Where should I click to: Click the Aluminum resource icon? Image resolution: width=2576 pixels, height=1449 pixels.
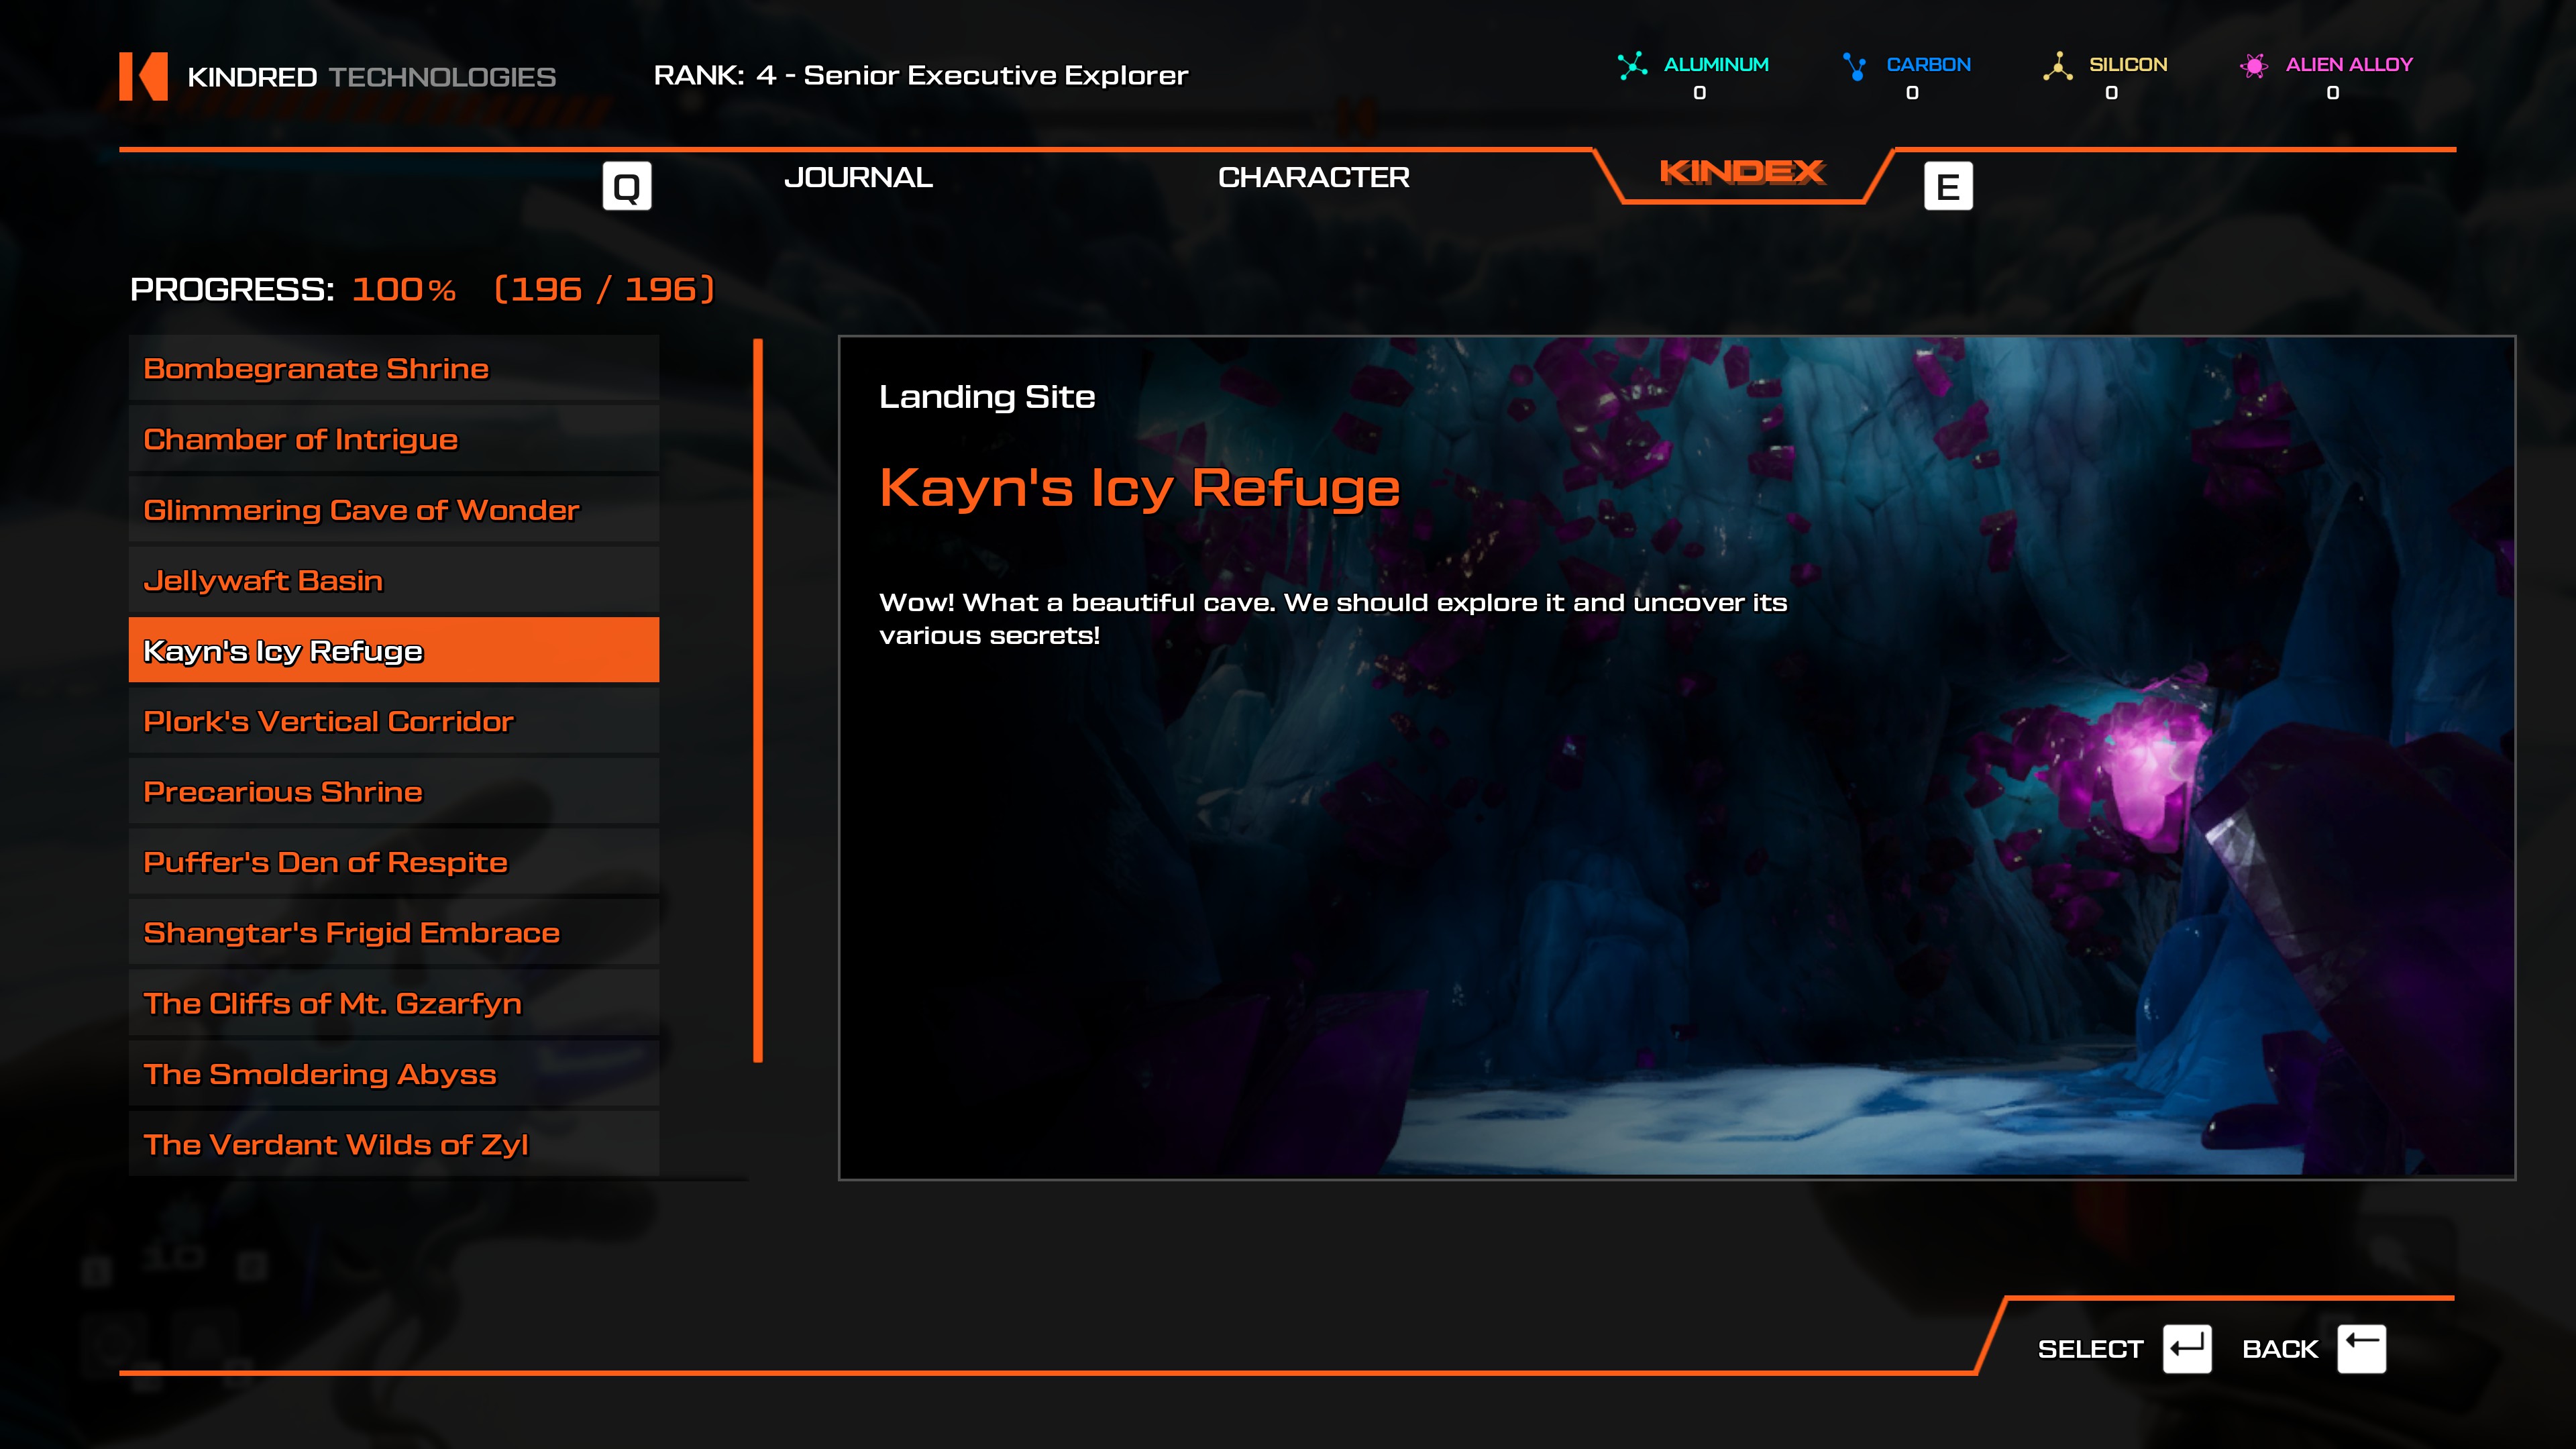tap(1632, 66)
